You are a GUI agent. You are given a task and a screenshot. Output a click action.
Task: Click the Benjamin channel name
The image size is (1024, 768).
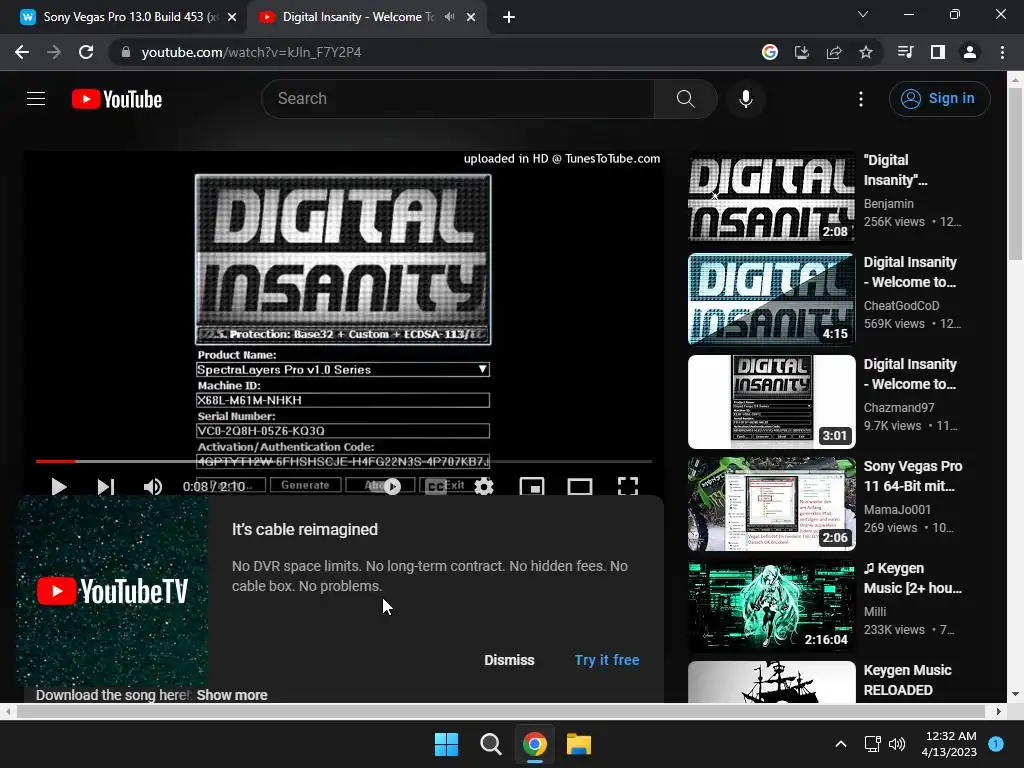click(888, 204)
